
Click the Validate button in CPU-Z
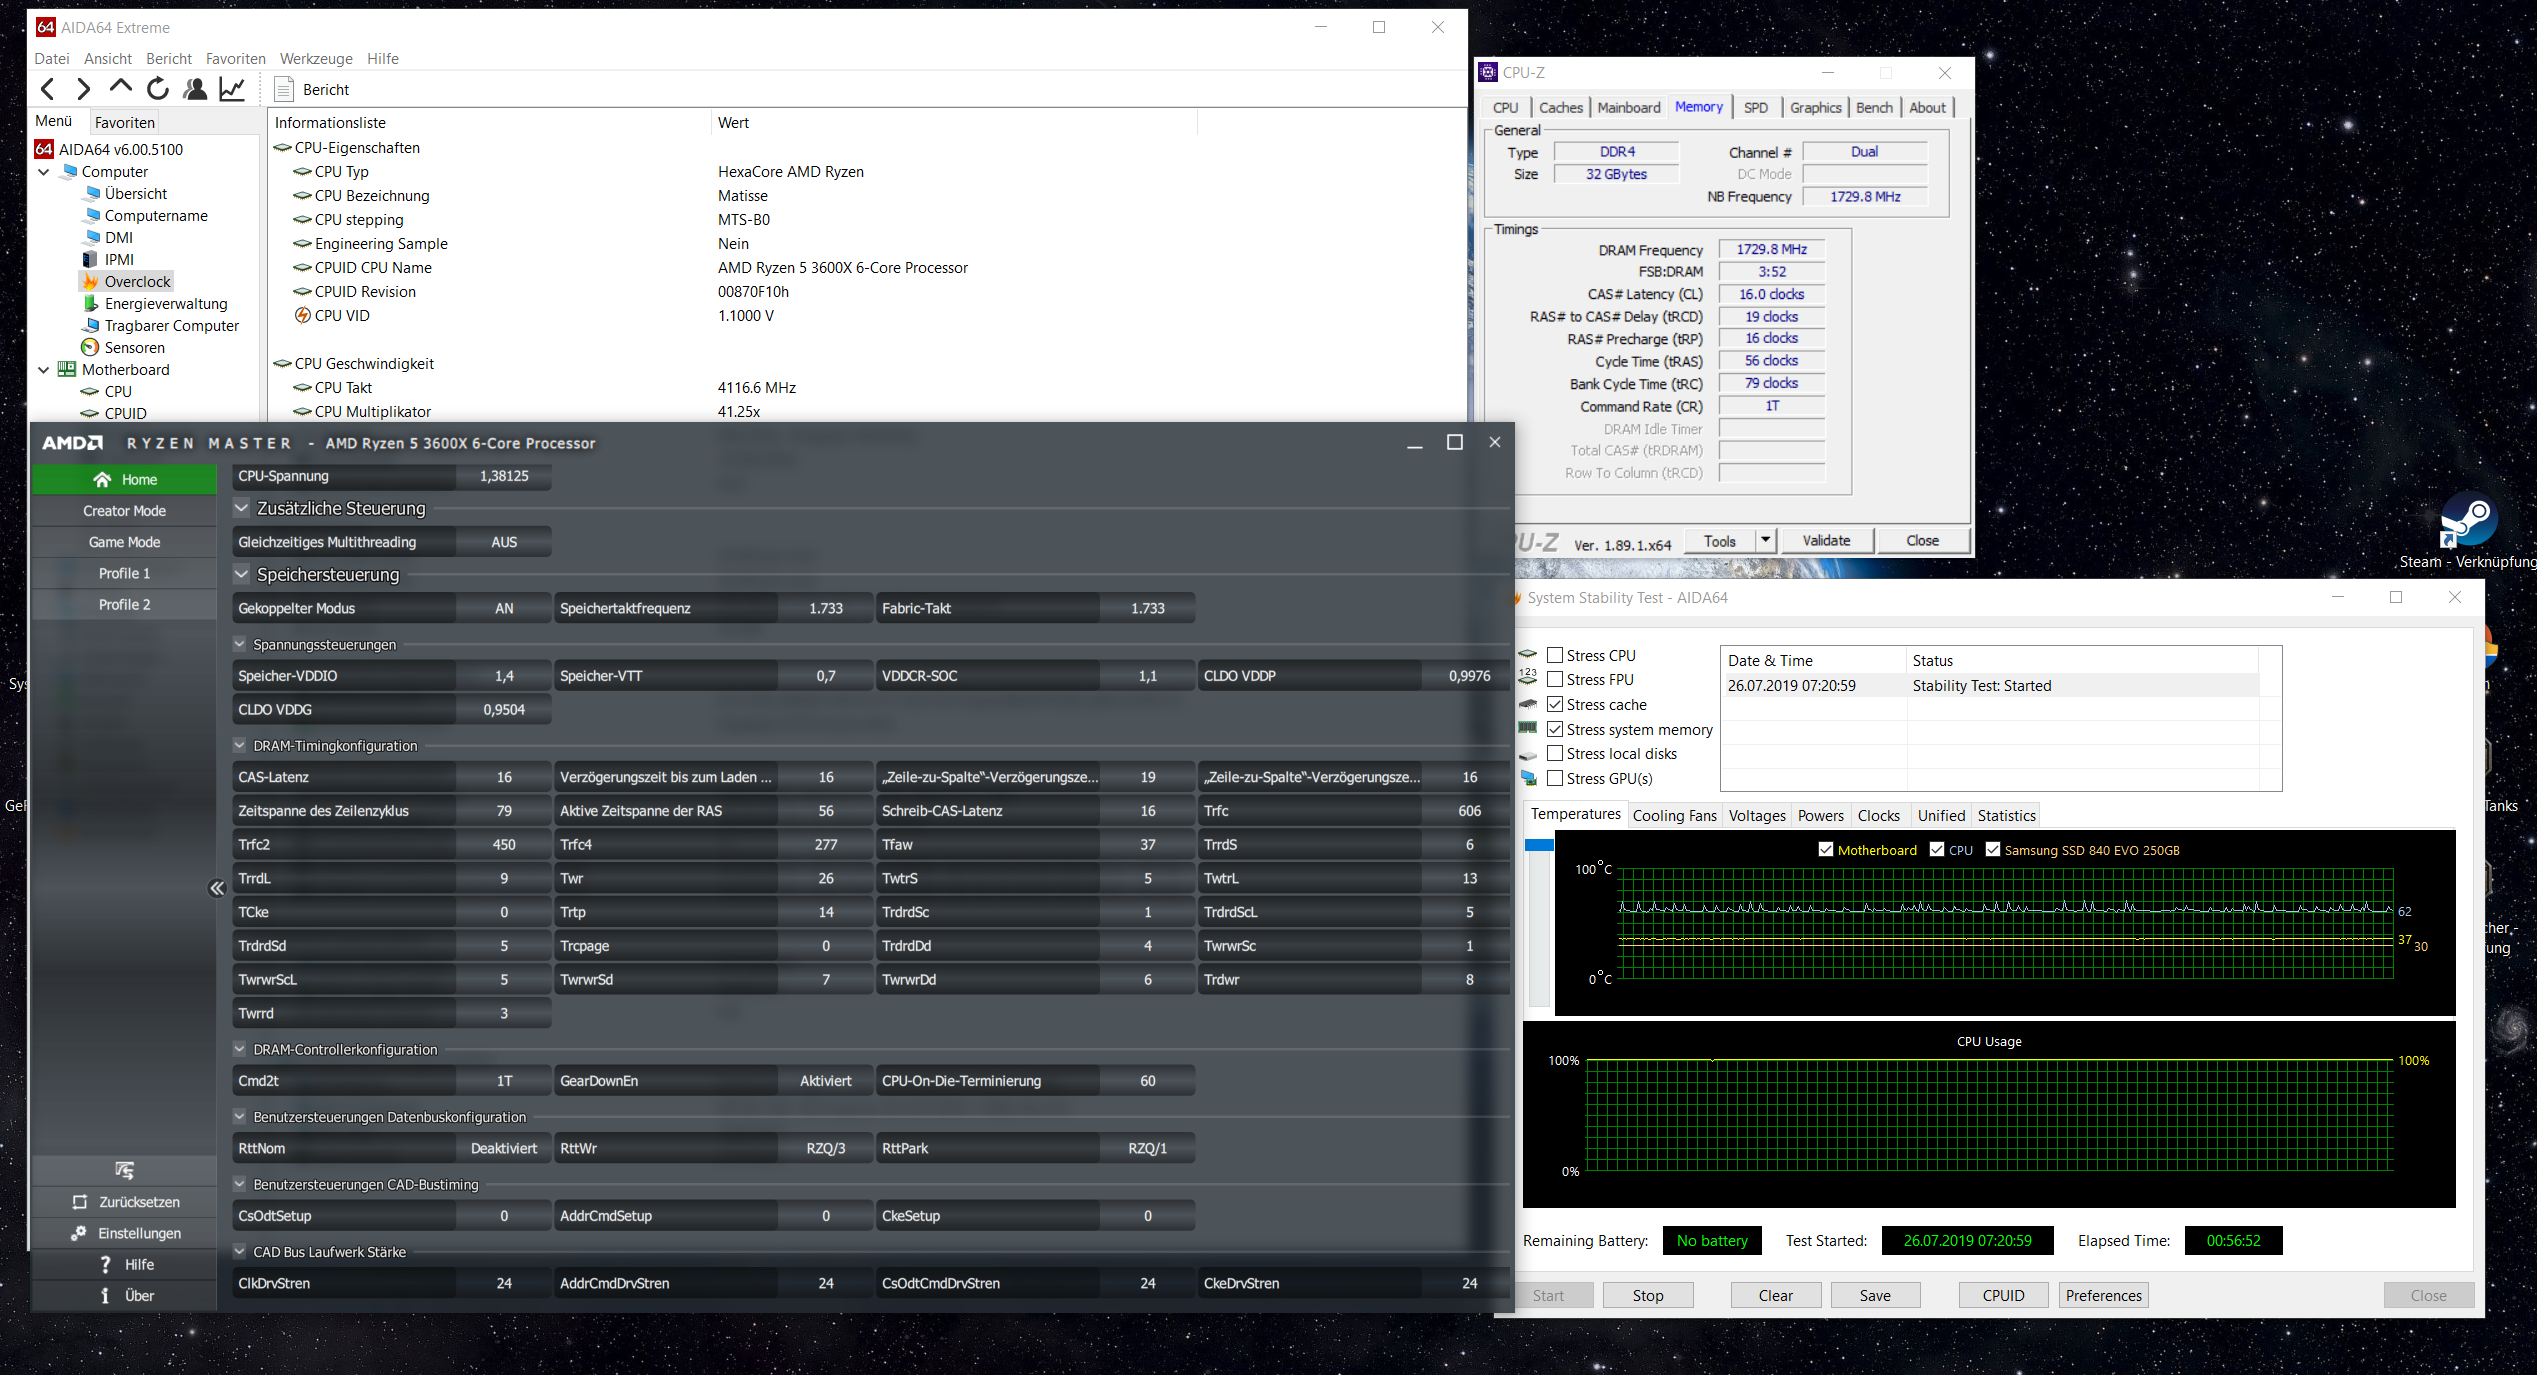tap(1825, 540)
